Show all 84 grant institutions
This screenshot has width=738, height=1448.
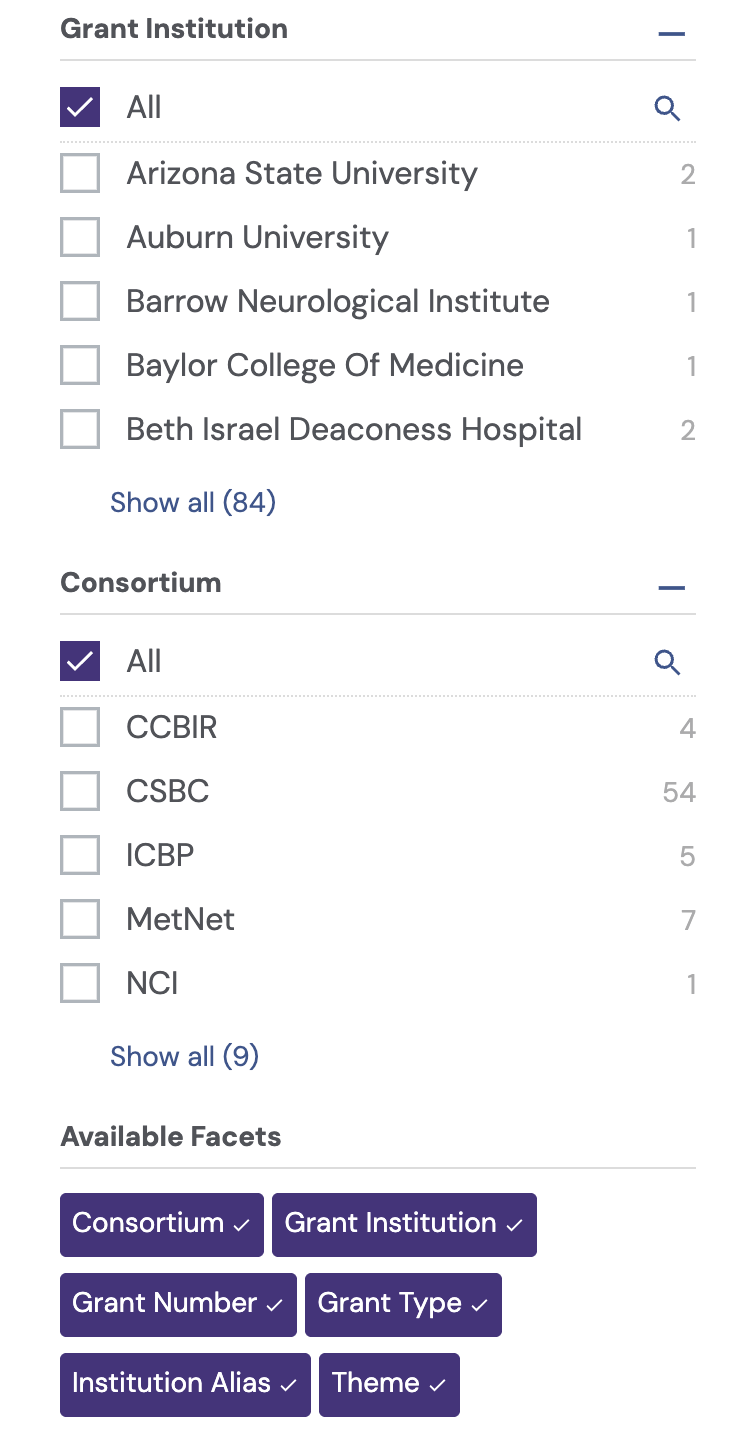click(x=193, y=502)
